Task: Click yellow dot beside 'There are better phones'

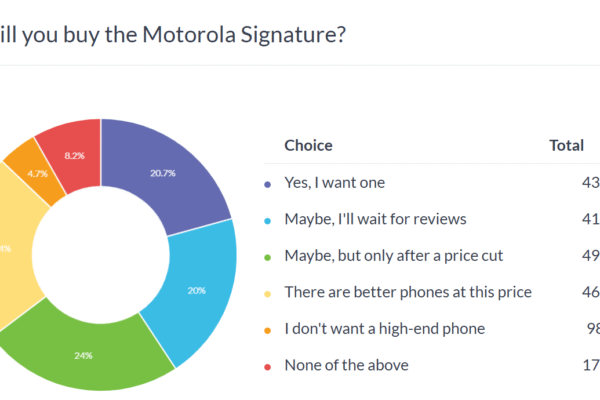Action: coord(267,293)
